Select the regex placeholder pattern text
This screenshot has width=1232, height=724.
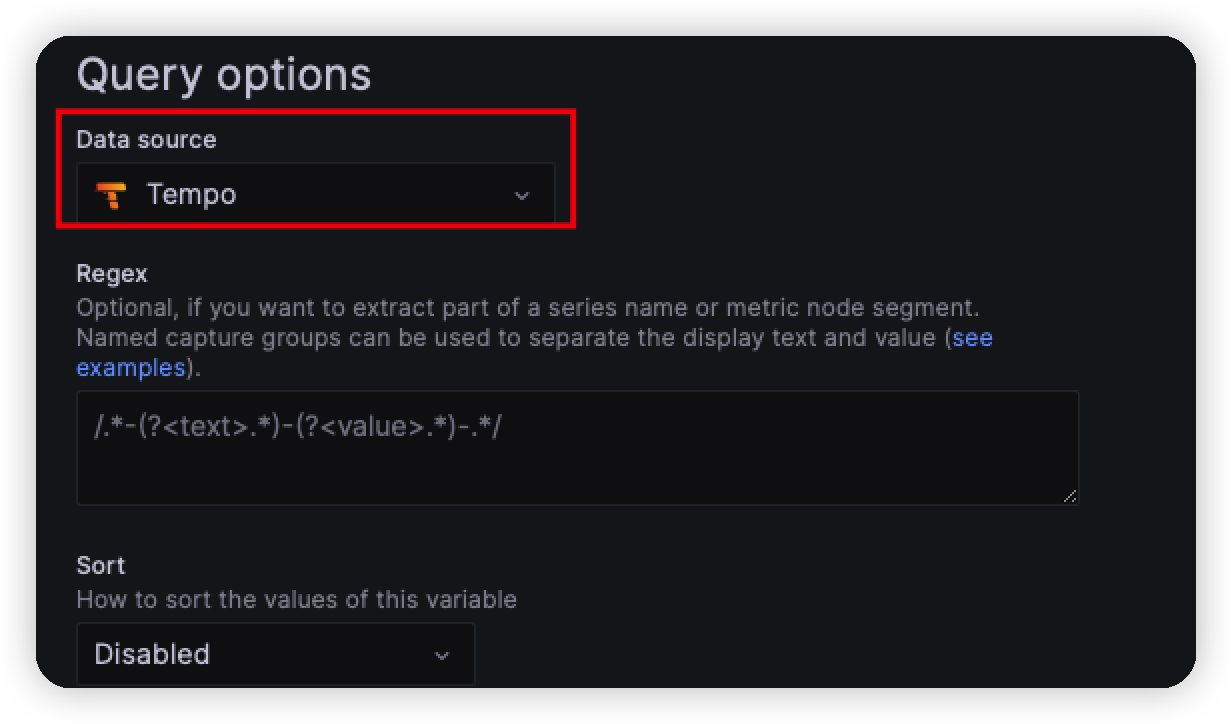pos(295,426)
